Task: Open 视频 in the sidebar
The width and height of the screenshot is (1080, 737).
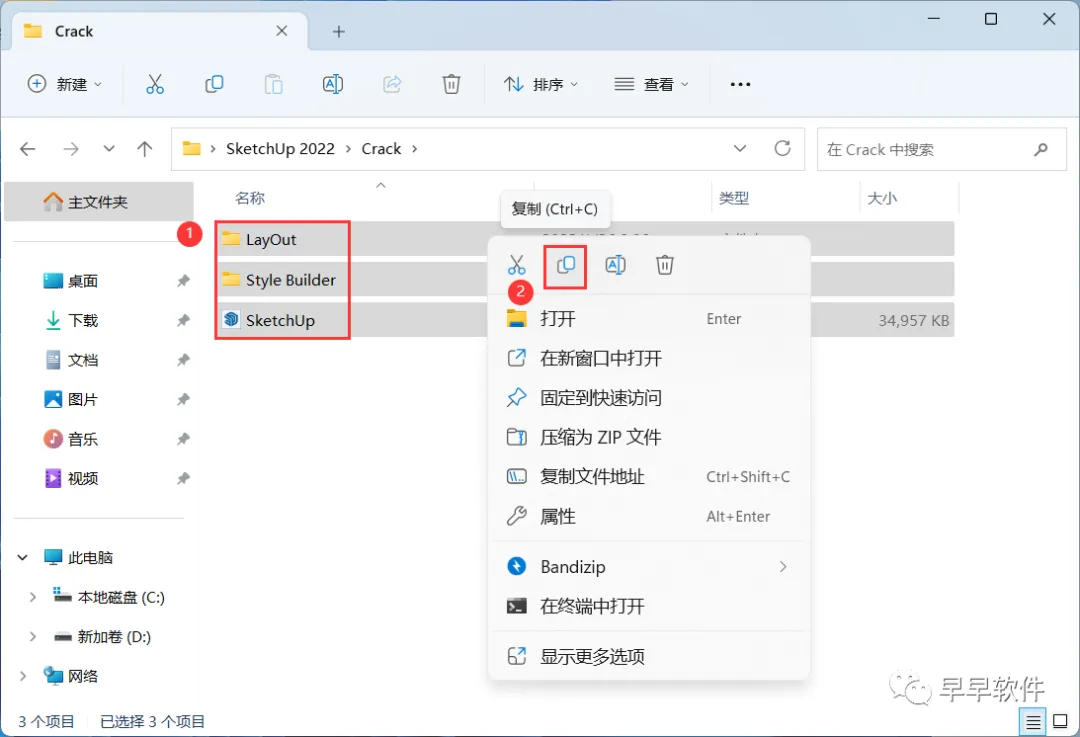Action: pos(83,478)
